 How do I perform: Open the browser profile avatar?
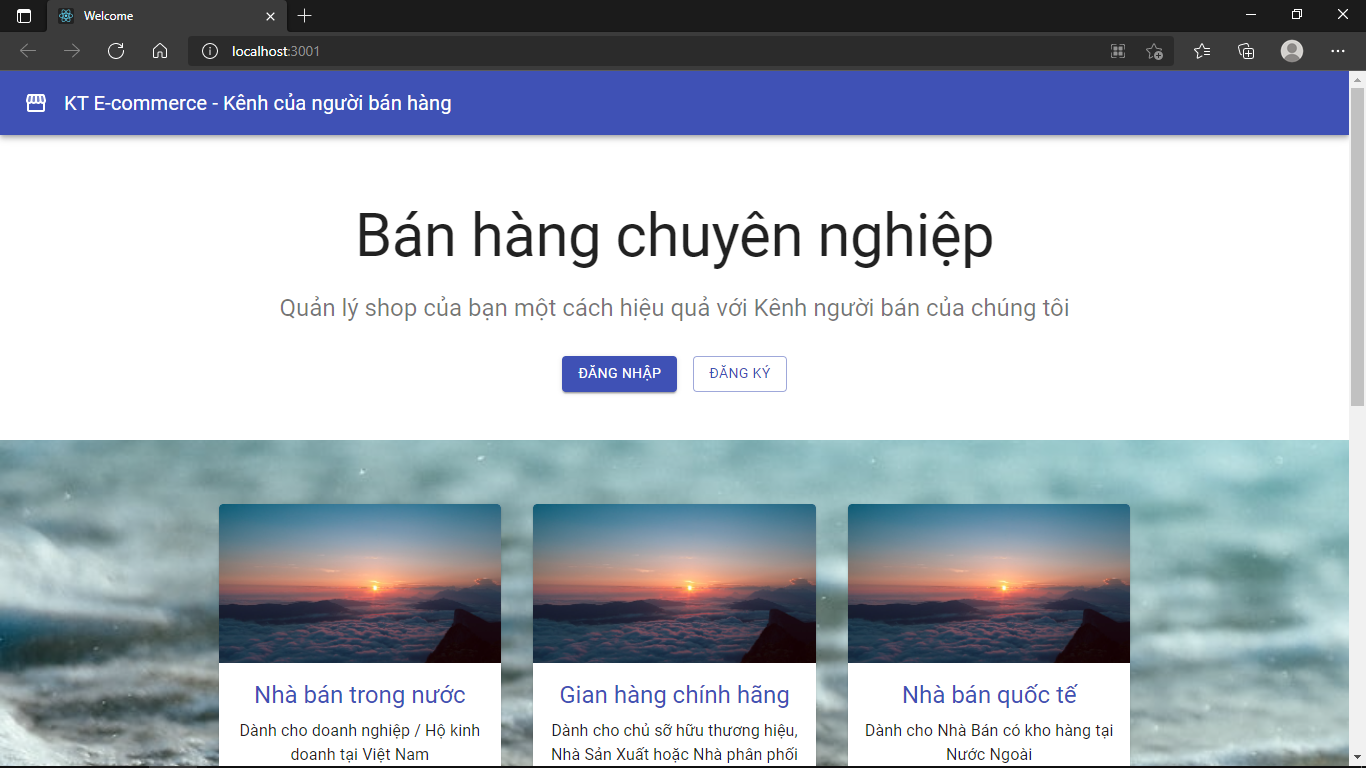click(x=1291, y=51)
